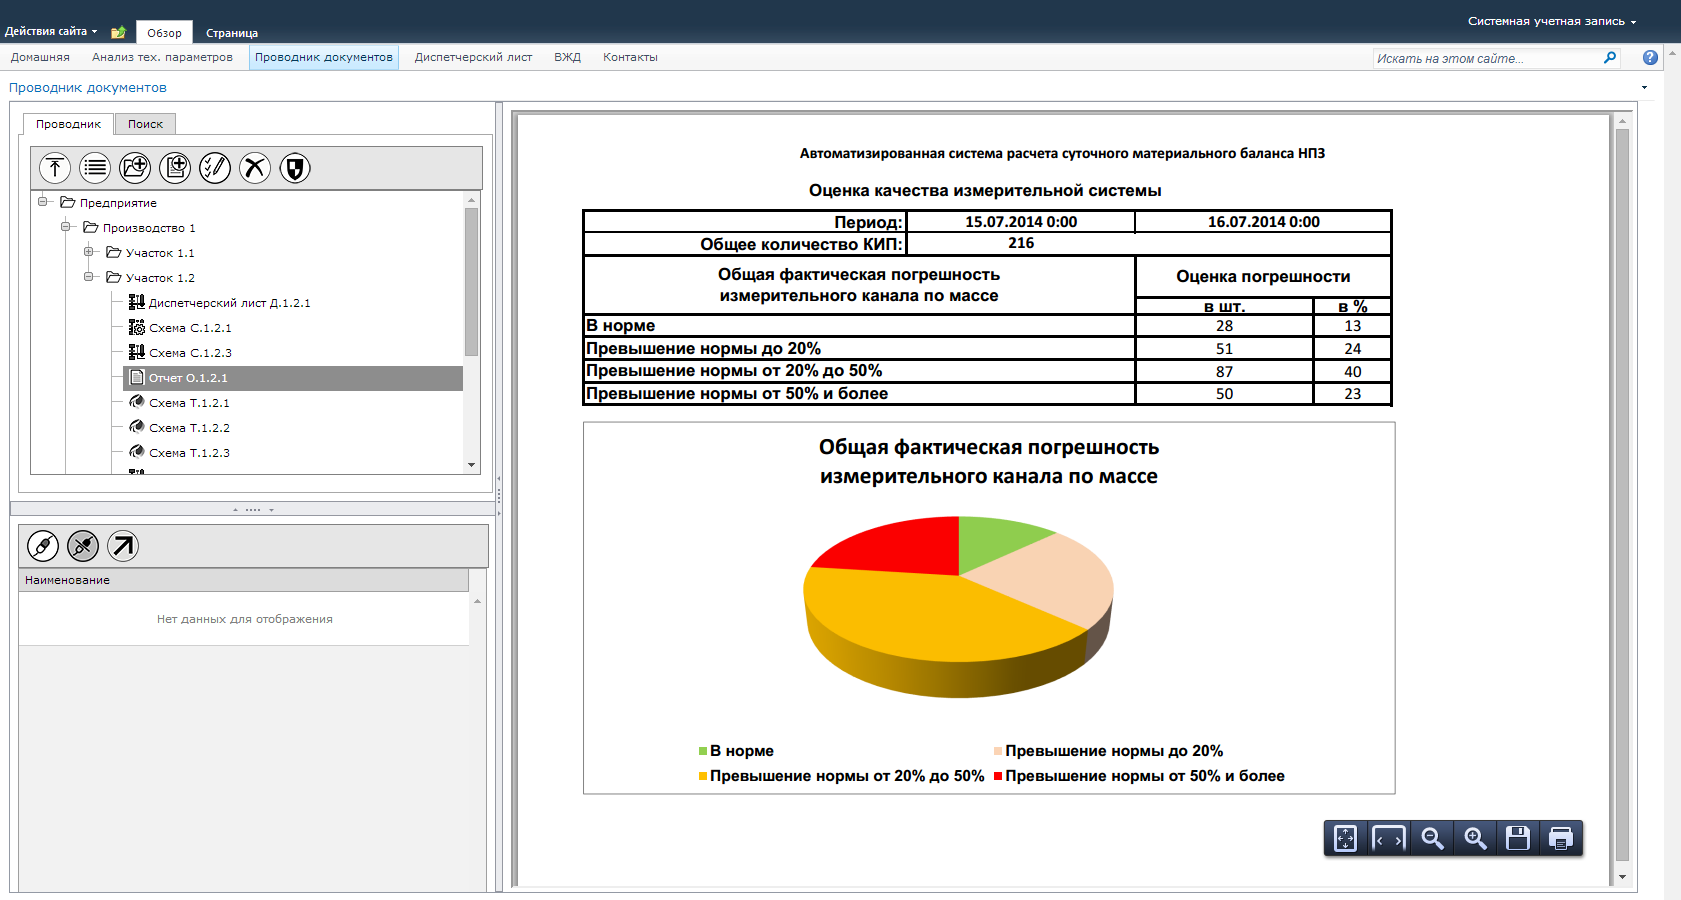The width and height of the screenshot is (1681, 900).
Task: Click report viewer scrollbar down arrow
Action: [1622, 877]
